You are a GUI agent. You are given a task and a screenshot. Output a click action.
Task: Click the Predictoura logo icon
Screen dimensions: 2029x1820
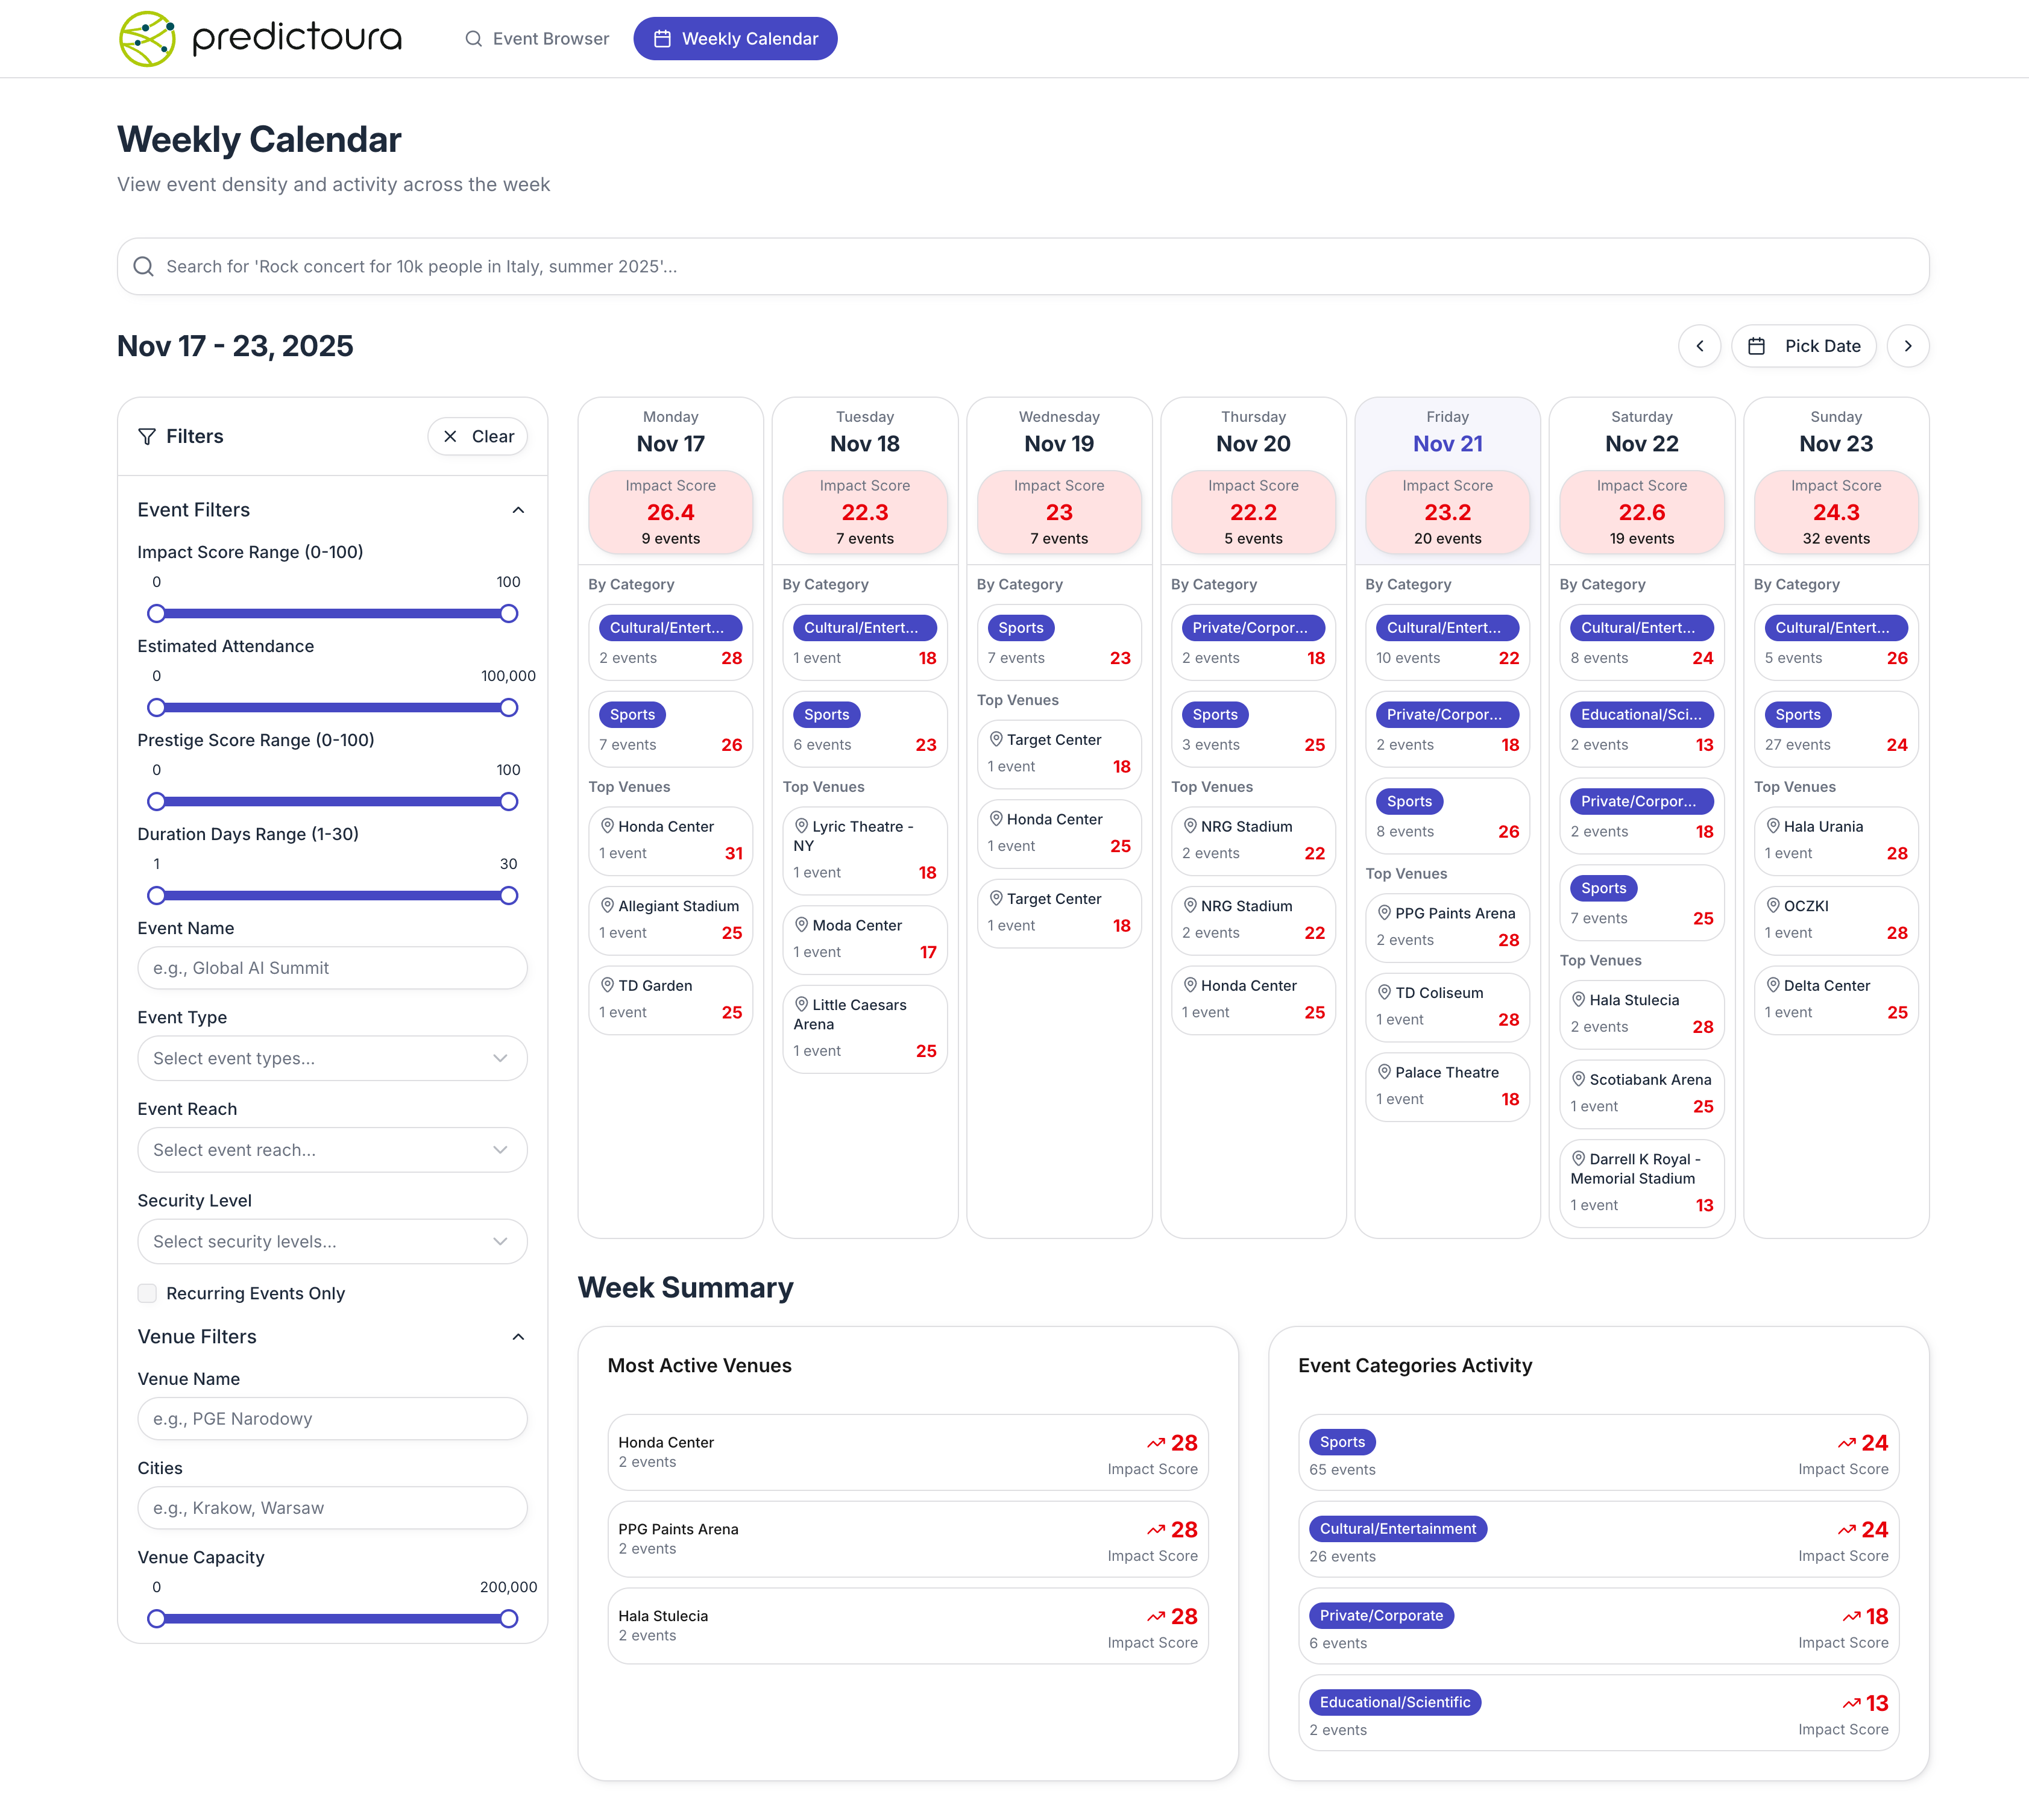(x=147, y=38)
